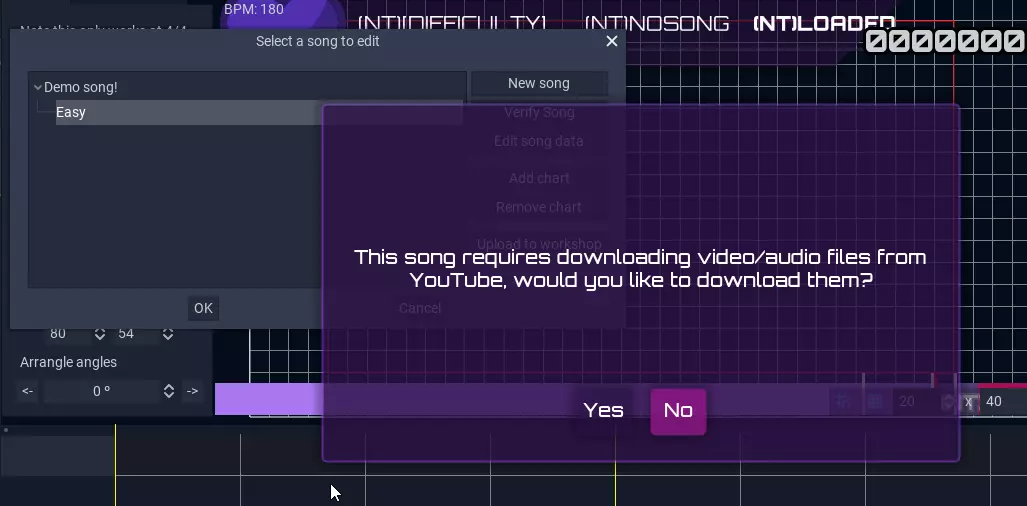Click the (NT)LOADED status text
Image resolution: width=1027 pixels, height=506 pixels.
click(x=824, y=24)
